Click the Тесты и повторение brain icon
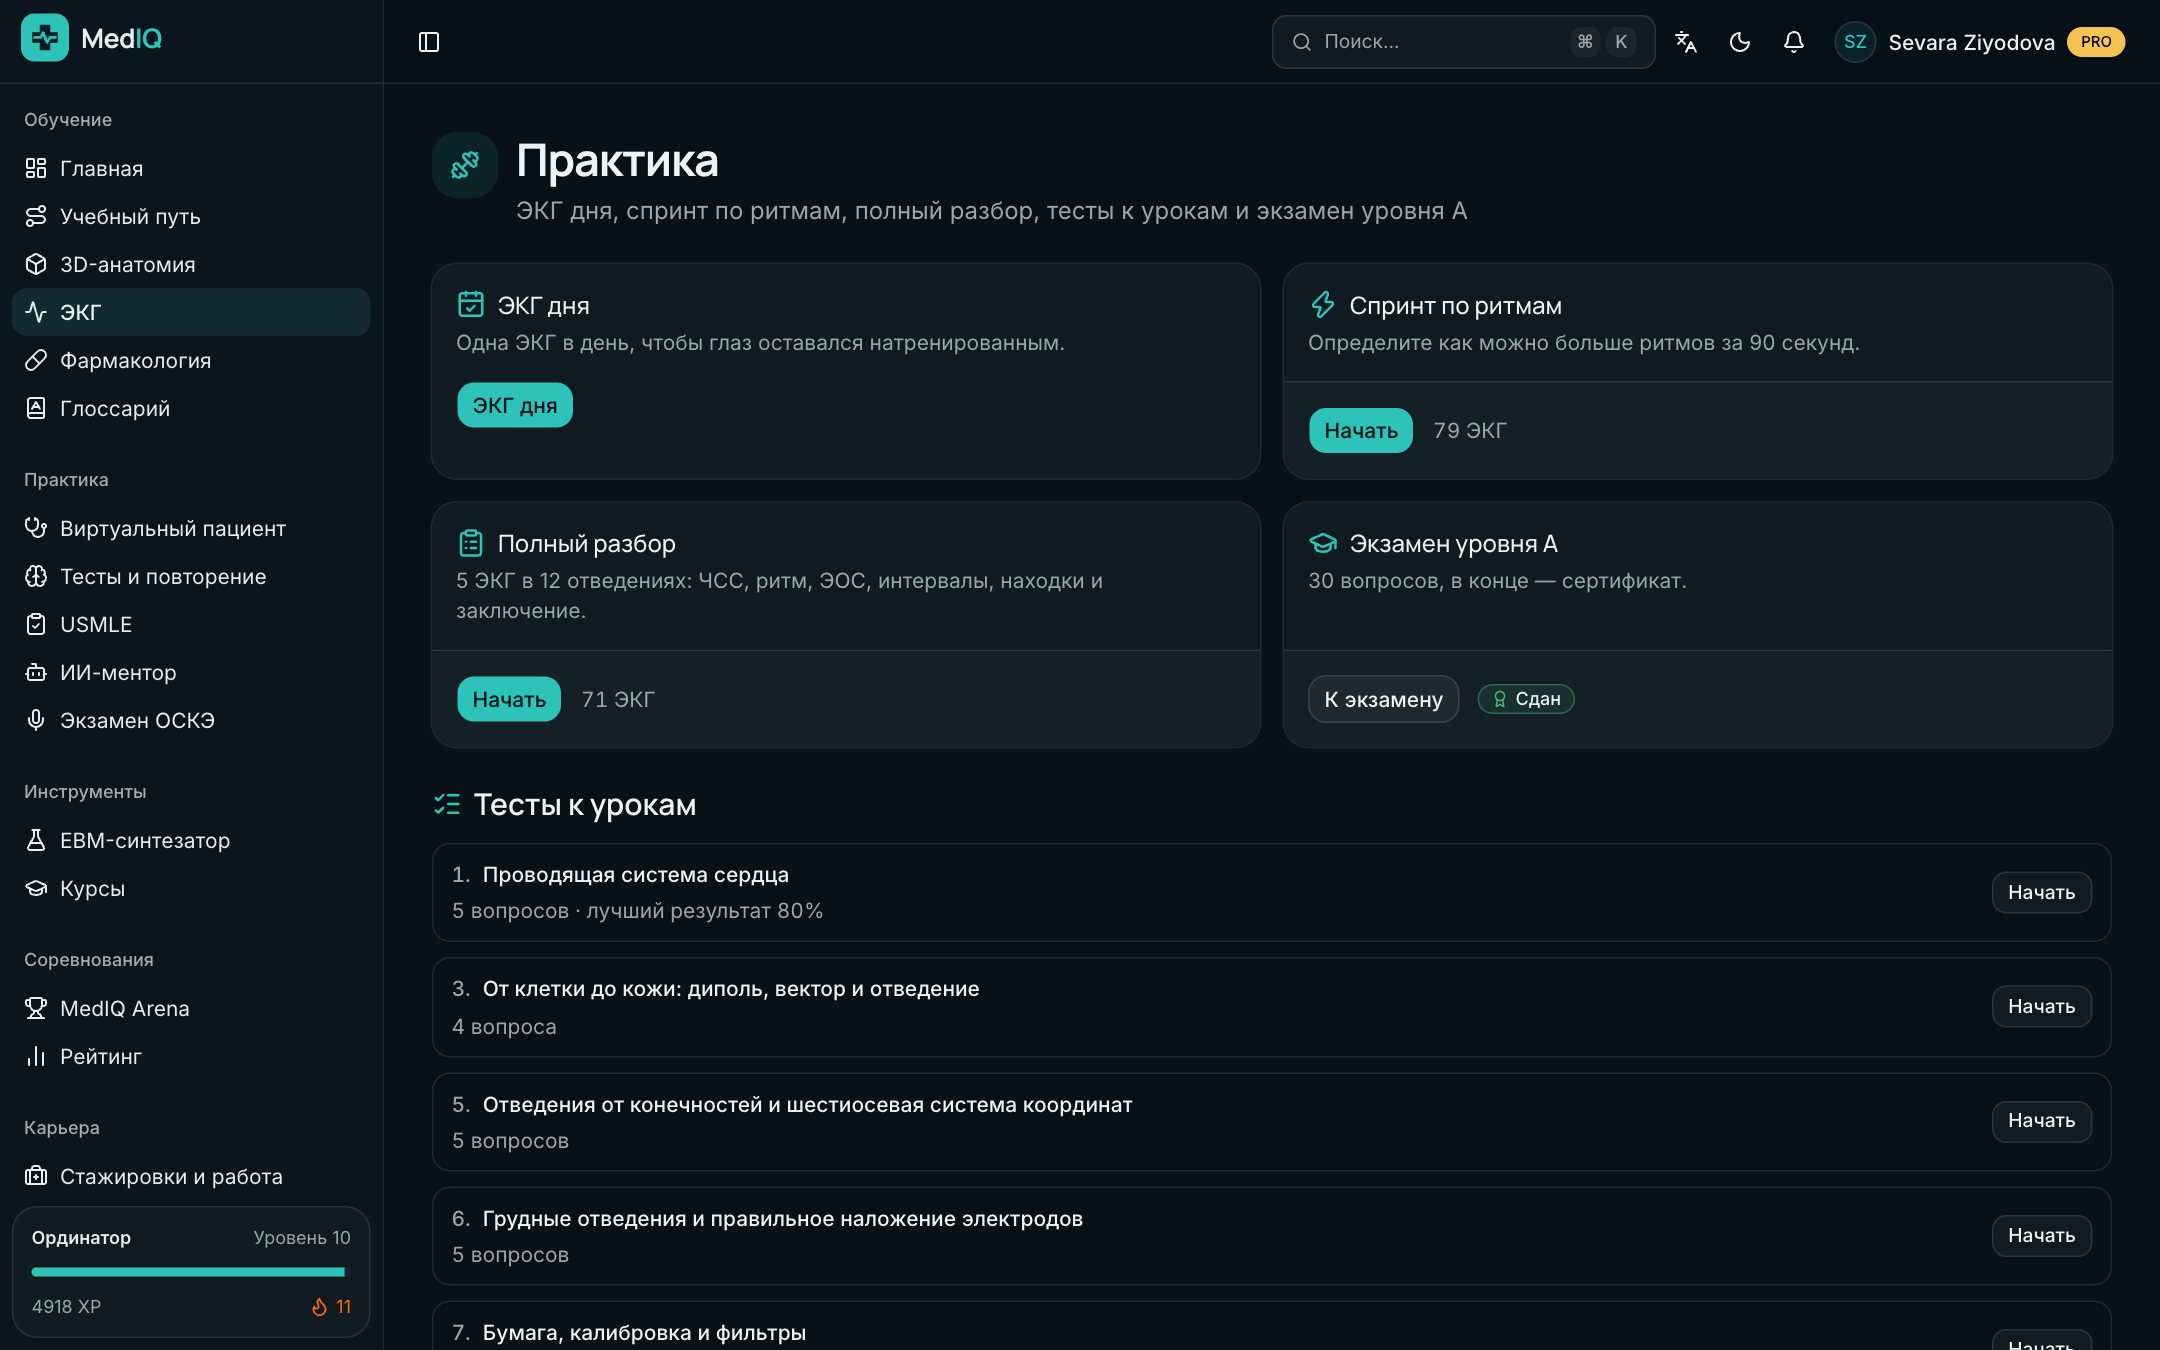The image size is (2160, 1350). [36, 576]
